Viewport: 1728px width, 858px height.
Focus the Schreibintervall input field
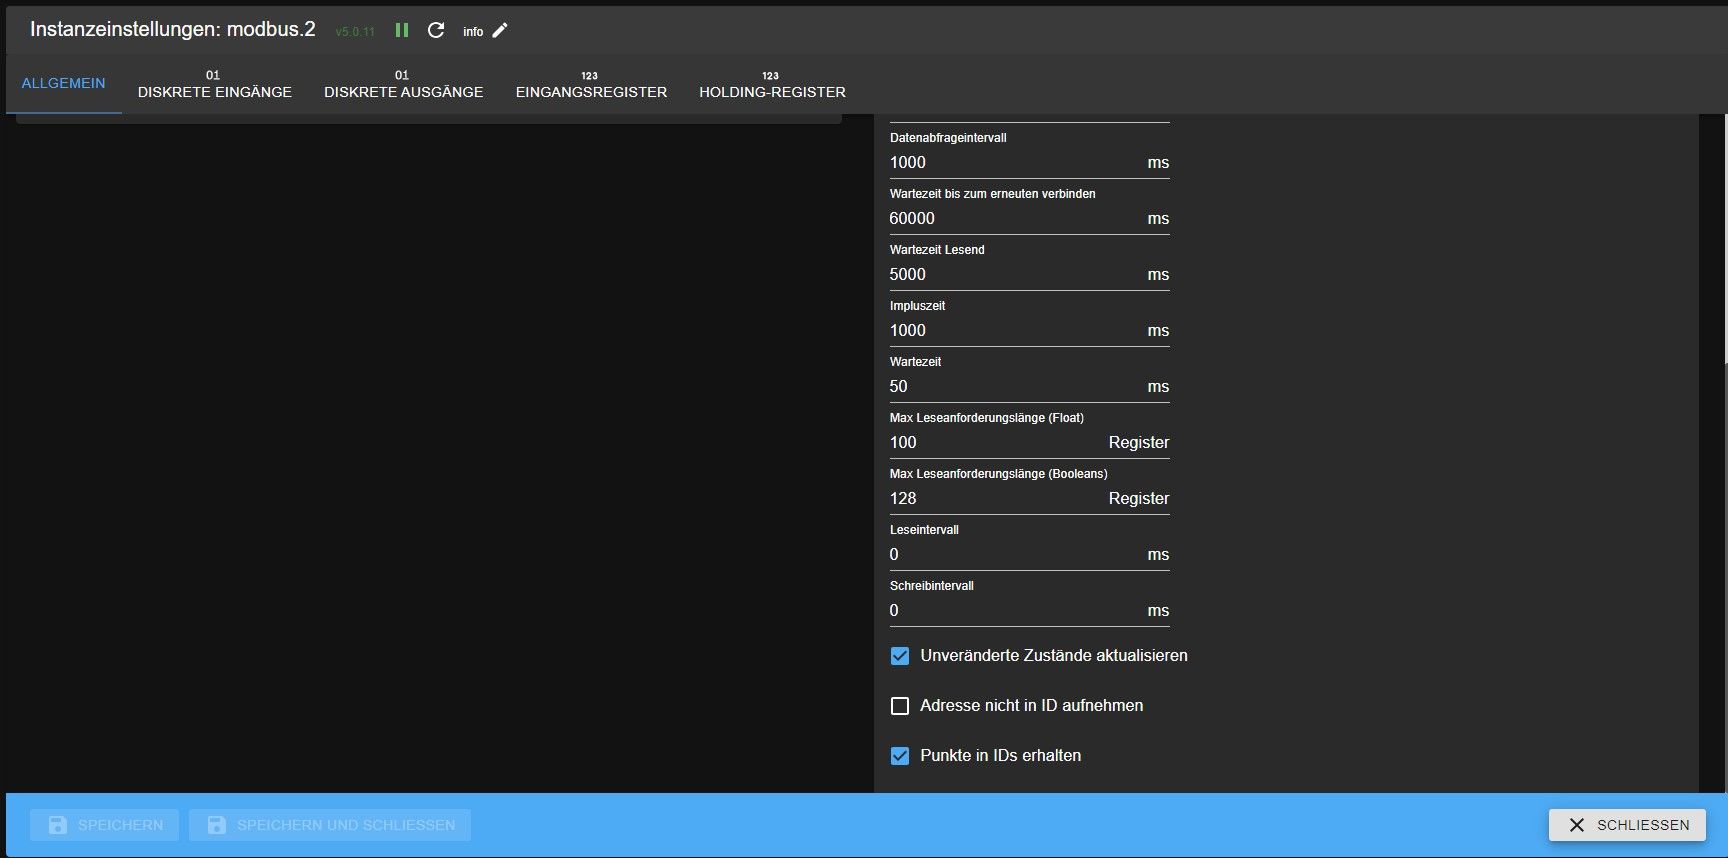(x=1010, y=610)
